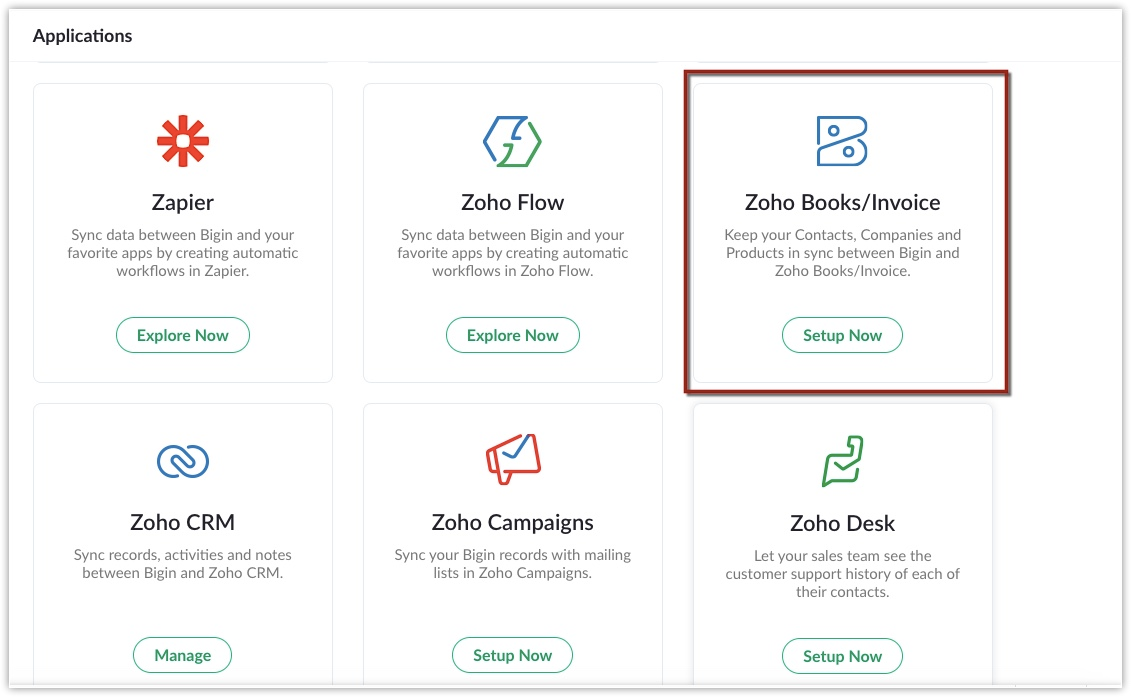Click the Zoho Books/Invoice logo icon
The image size is (1131, 697).
coord(842,141)
